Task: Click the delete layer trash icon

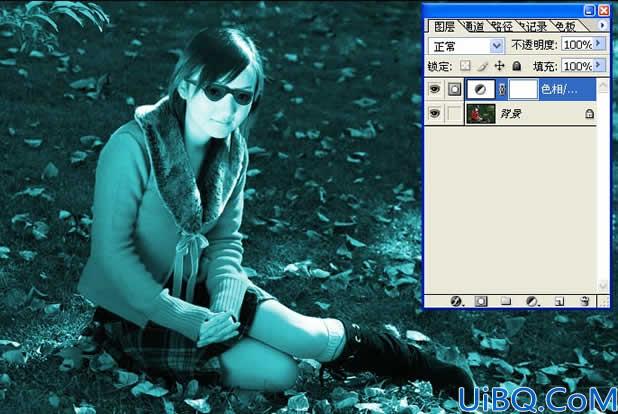Action: (585, 302)
